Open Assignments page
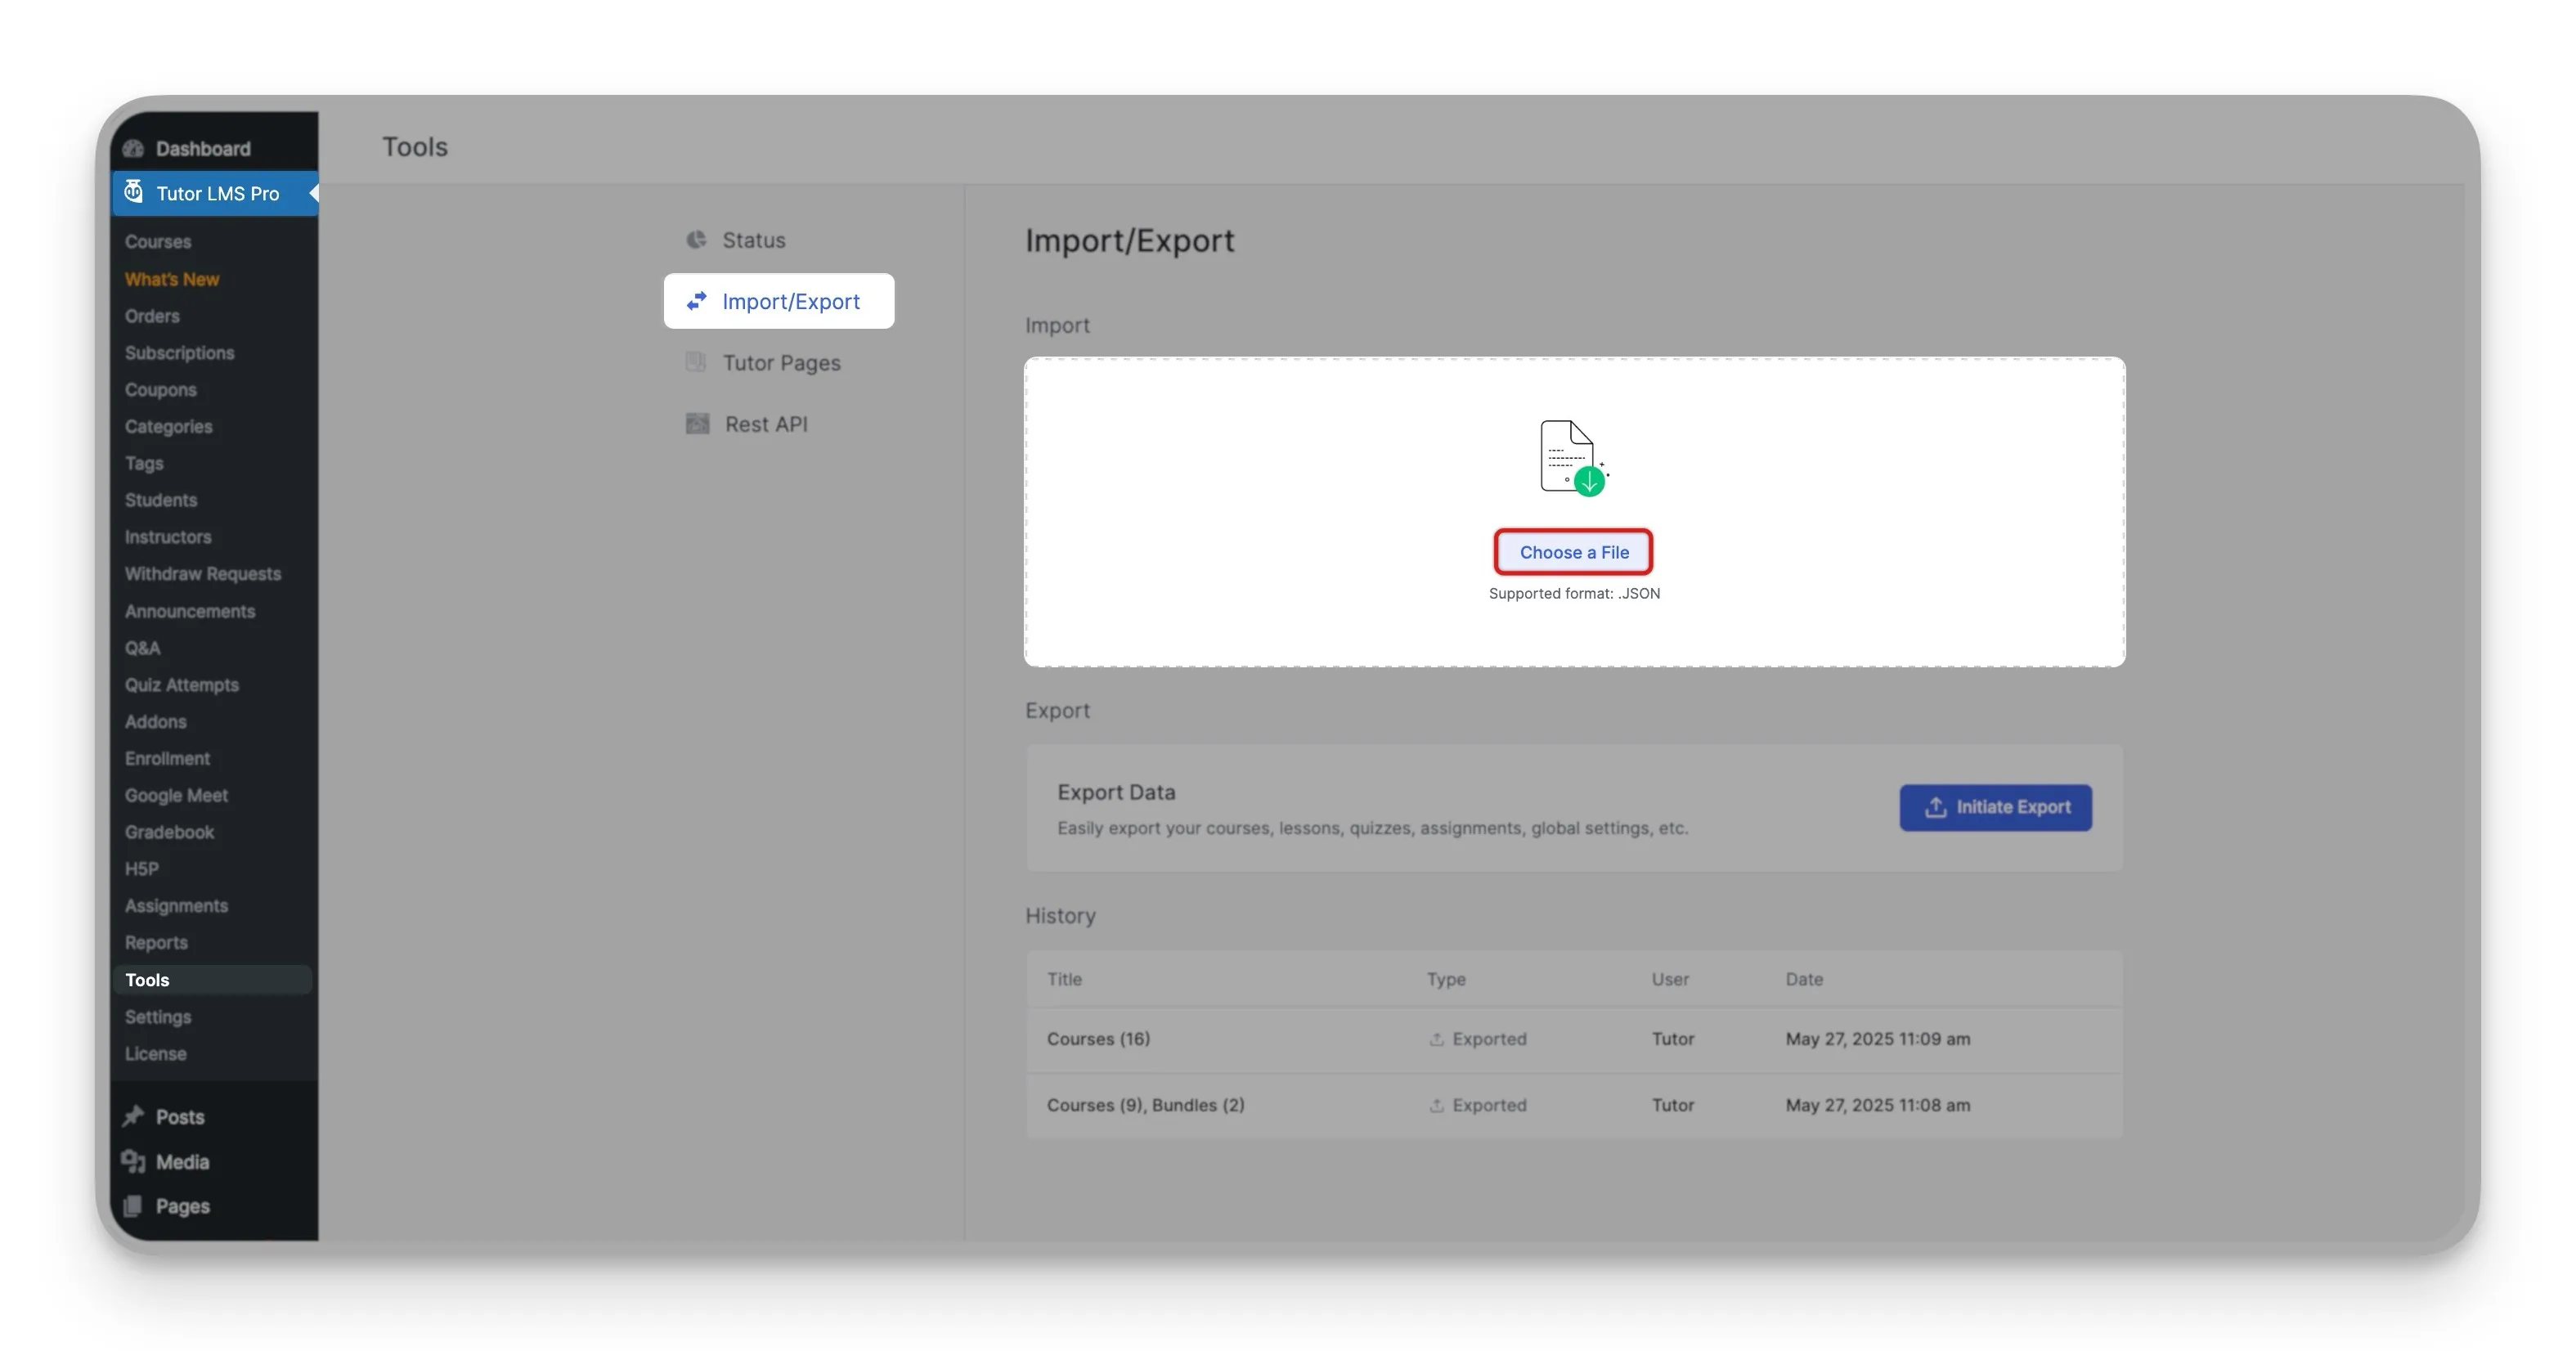This screenshot has height=1351, width=2576. click(x=176, y=906)
